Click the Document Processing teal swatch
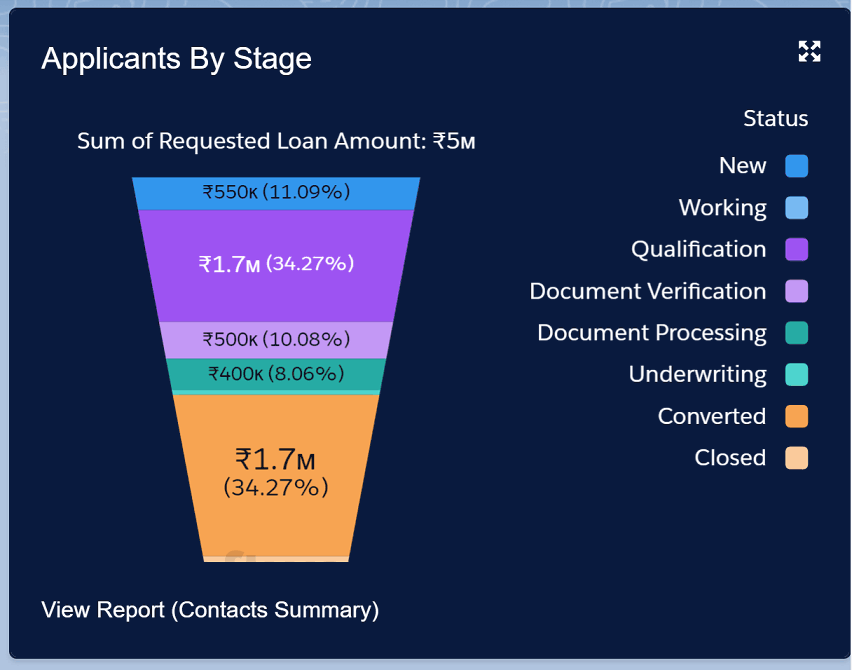Viewport: 852px width, 670px height. (796, 333)
